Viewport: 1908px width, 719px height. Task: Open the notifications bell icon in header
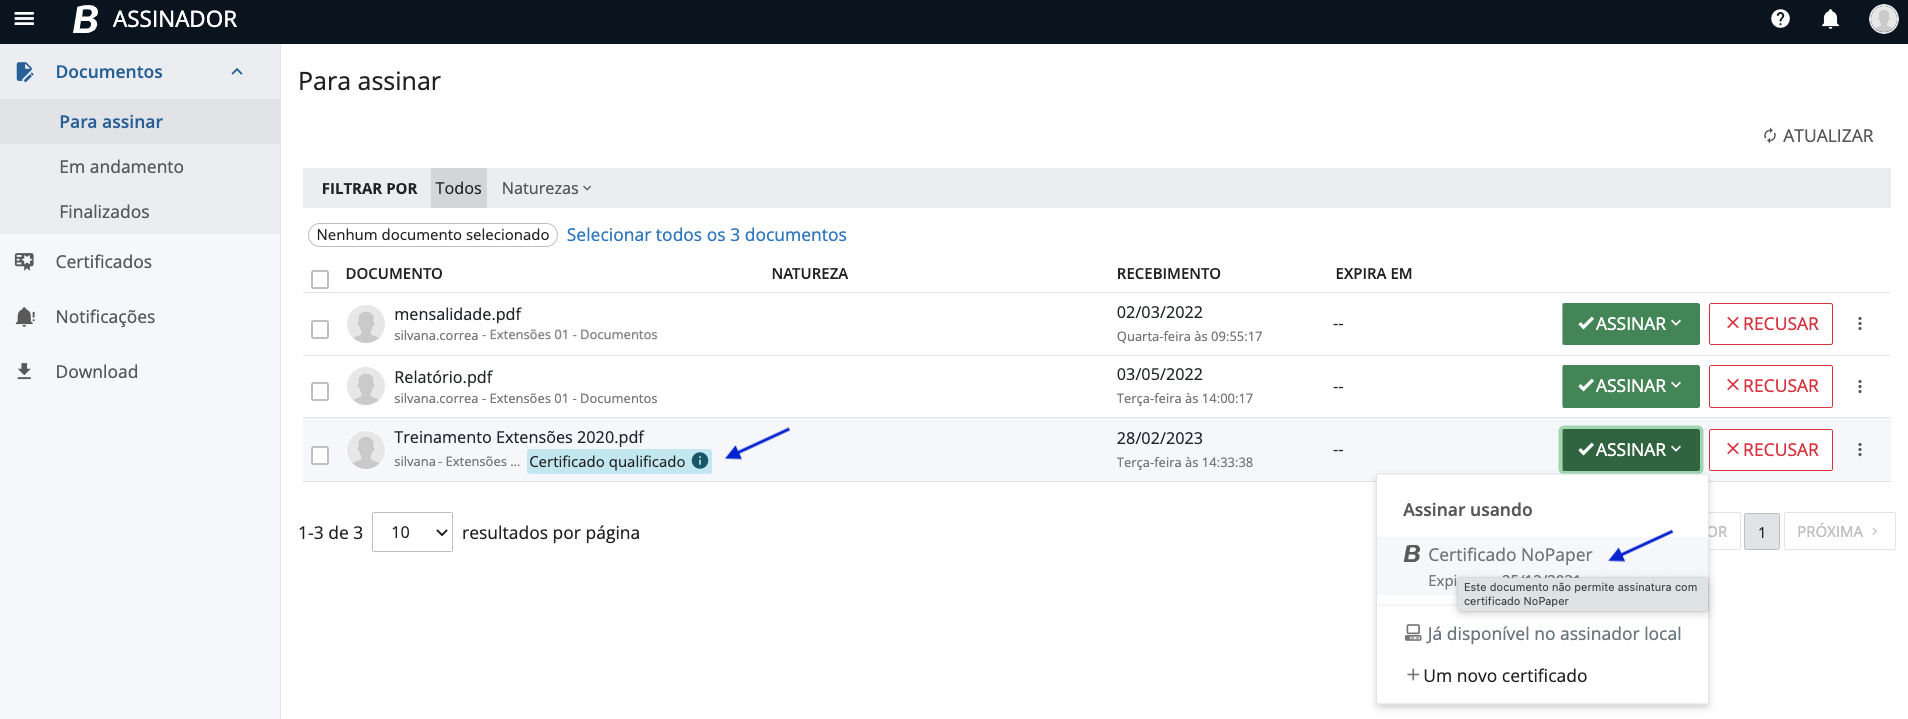tap(1830, 19)
